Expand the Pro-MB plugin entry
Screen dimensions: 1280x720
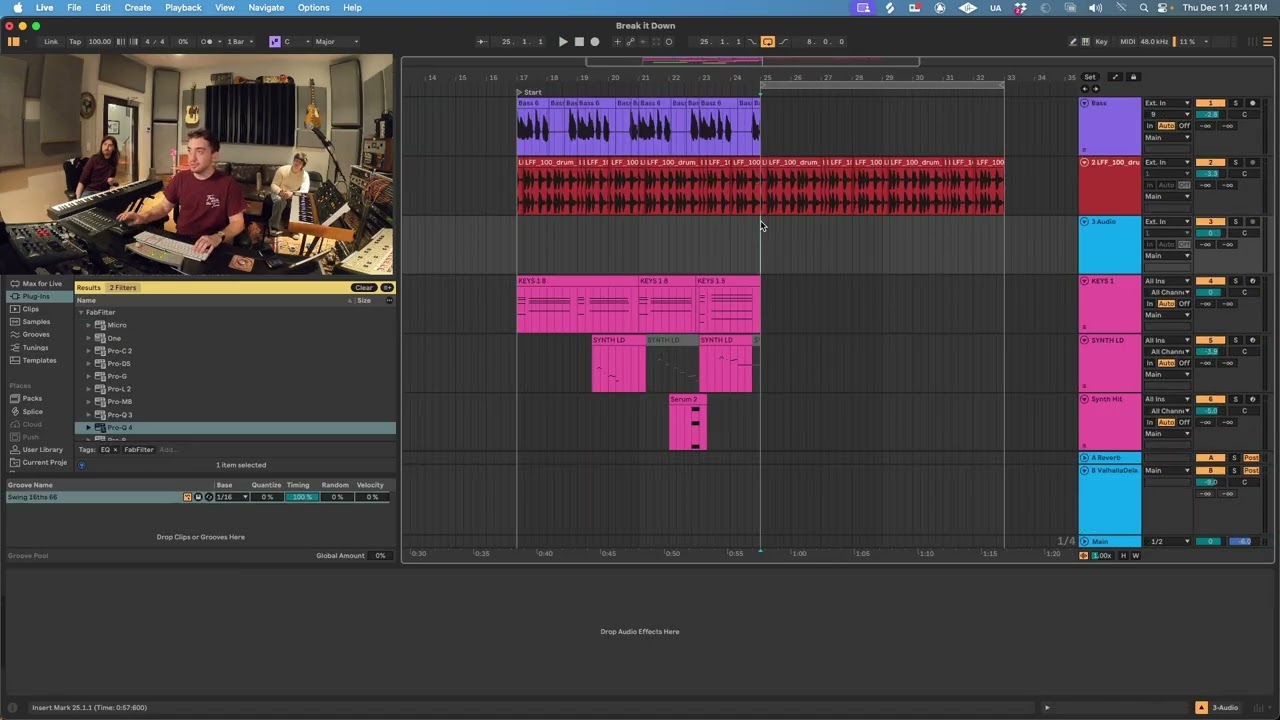click(x=88, y=402)
